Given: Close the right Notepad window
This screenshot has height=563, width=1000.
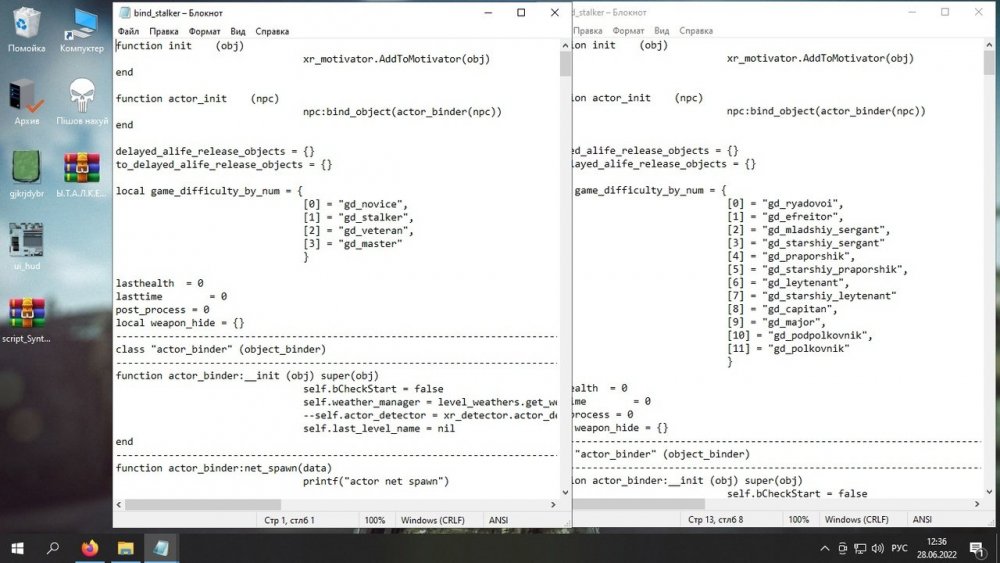Looking at the screenshot, I should [979, 12].
